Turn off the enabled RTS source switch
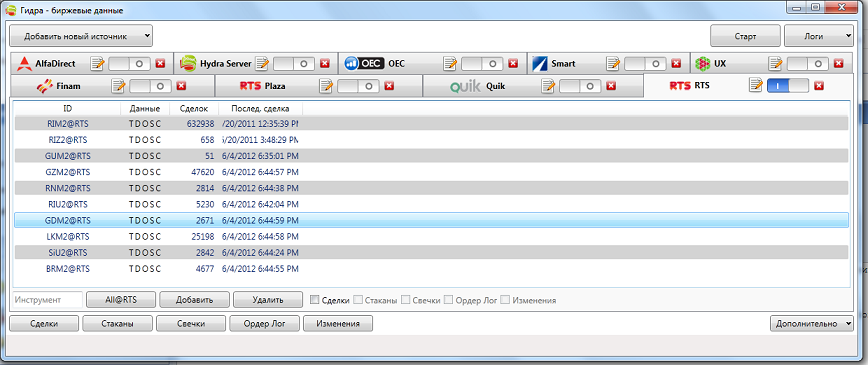Image resolution: width=868 pixels, height=365 pixels. click(788, 86)
